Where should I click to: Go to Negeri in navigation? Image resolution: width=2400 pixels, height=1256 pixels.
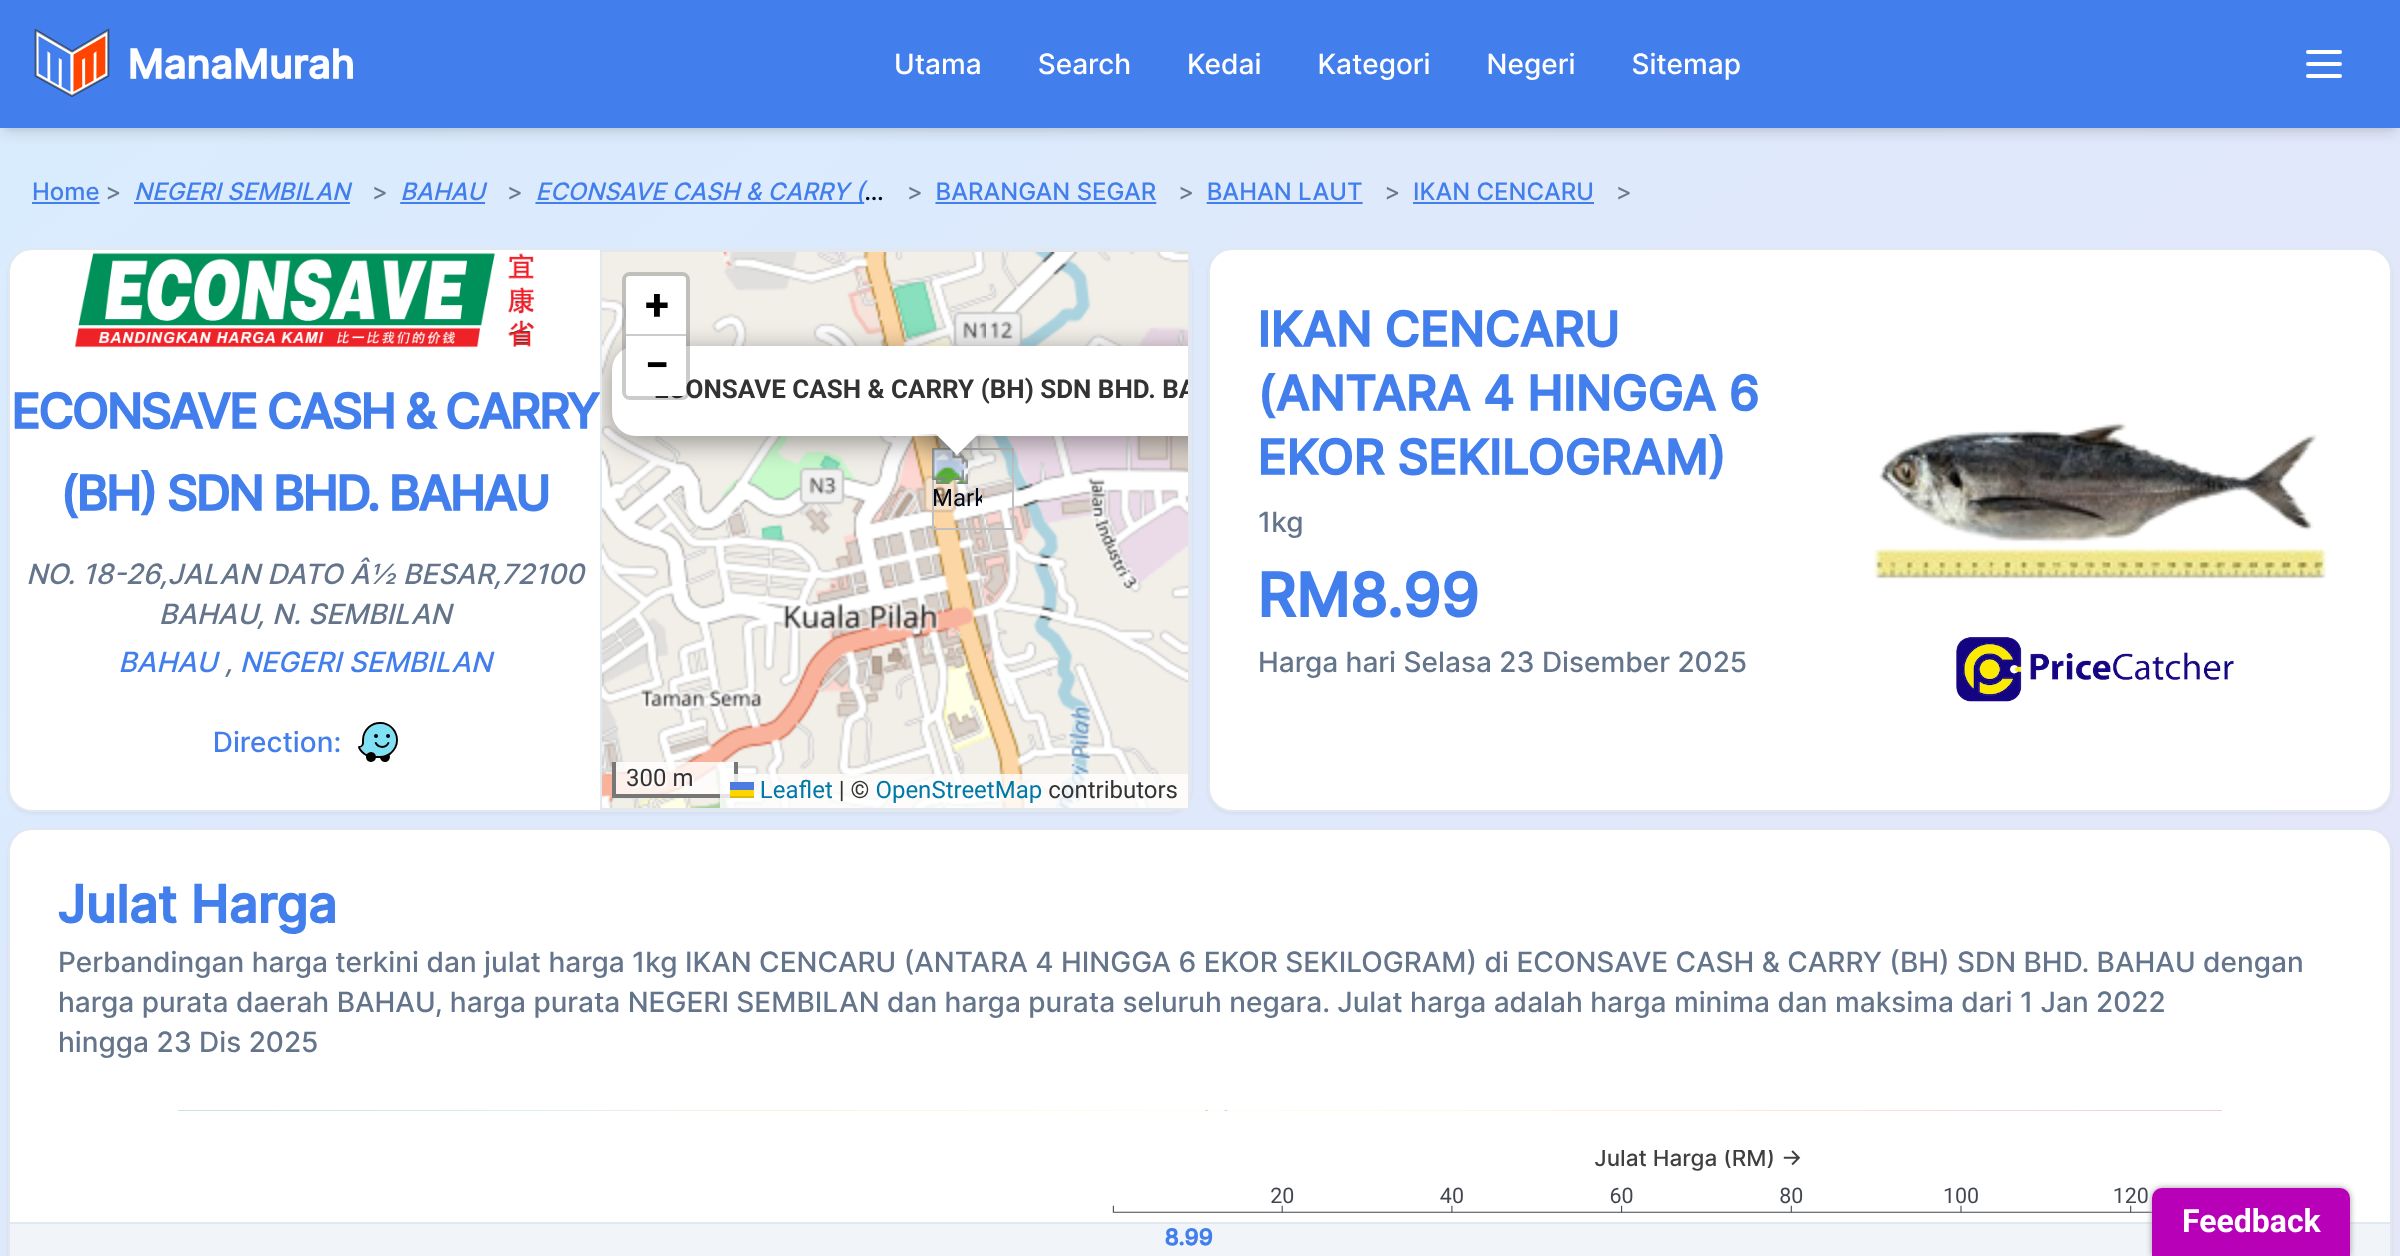pyautogui.click(x=1530, y=64)
